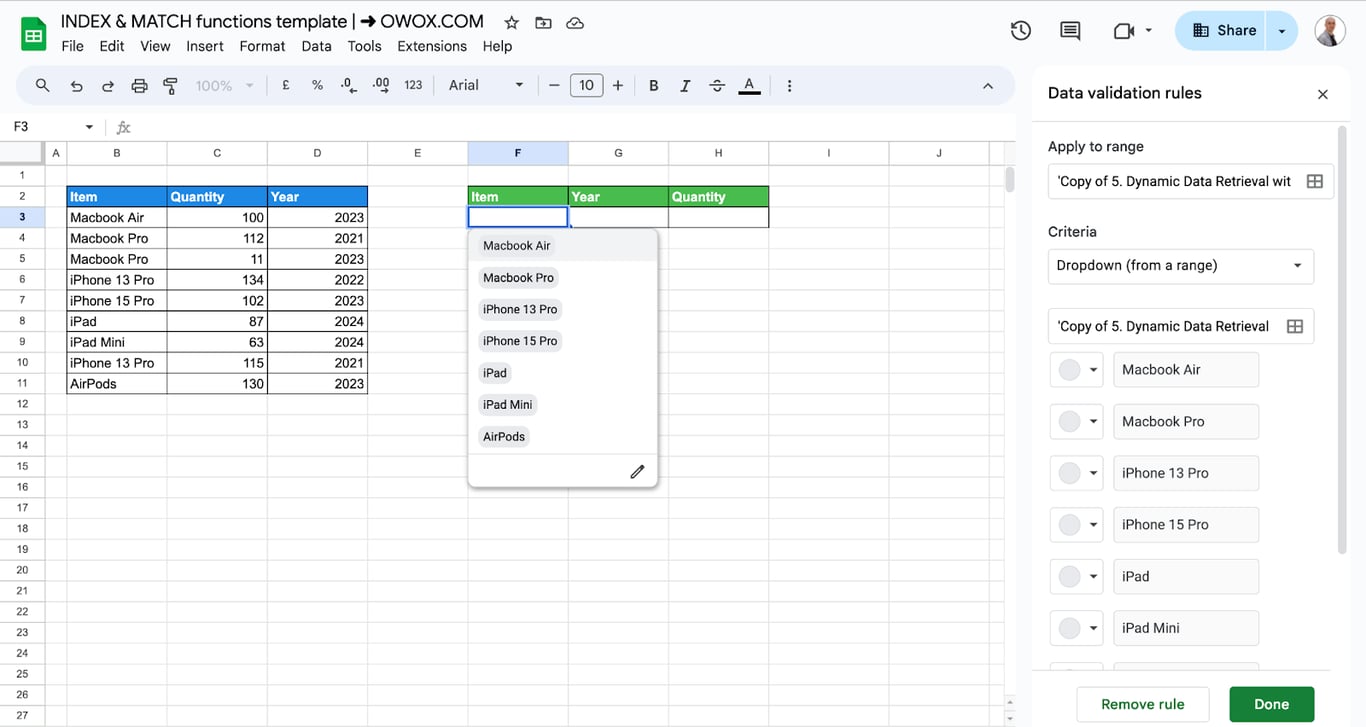
Task: Open color dropdown for iPhone 15 Pro option
Action: tap(1076, 525)
